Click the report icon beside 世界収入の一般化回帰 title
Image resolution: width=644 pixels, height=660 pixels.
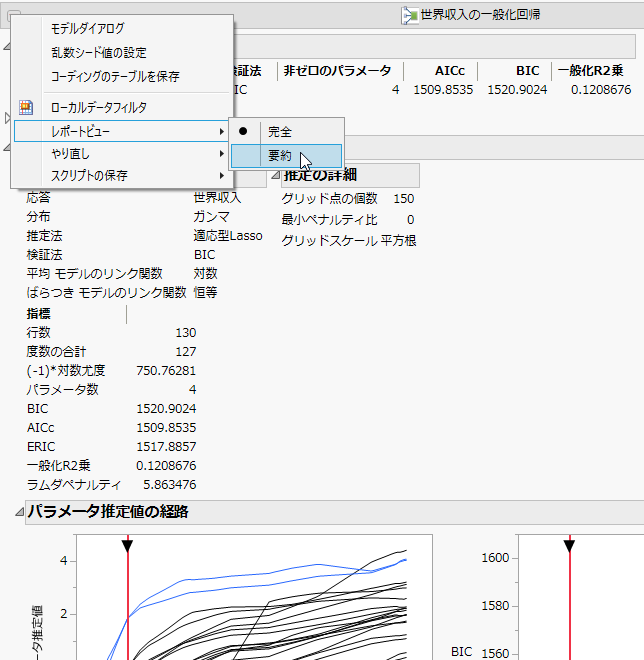coord(409,15)
